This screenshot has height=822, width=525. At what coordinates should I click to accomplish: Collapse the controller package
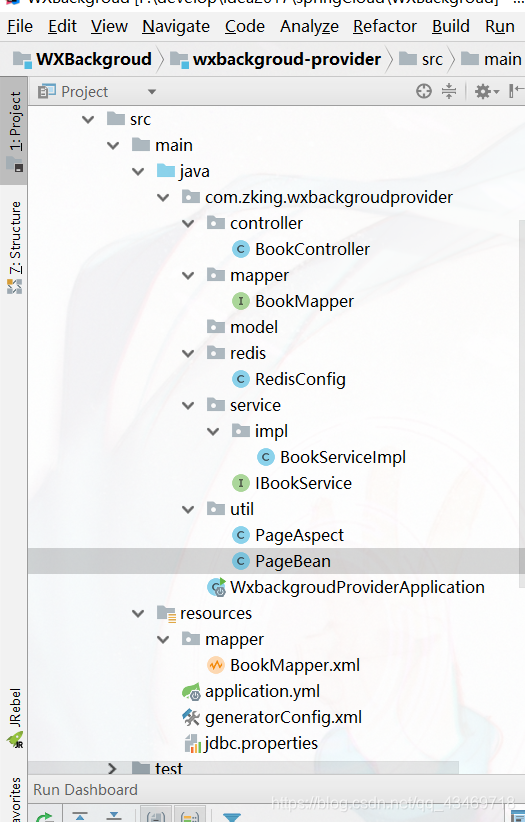point(188,223)
